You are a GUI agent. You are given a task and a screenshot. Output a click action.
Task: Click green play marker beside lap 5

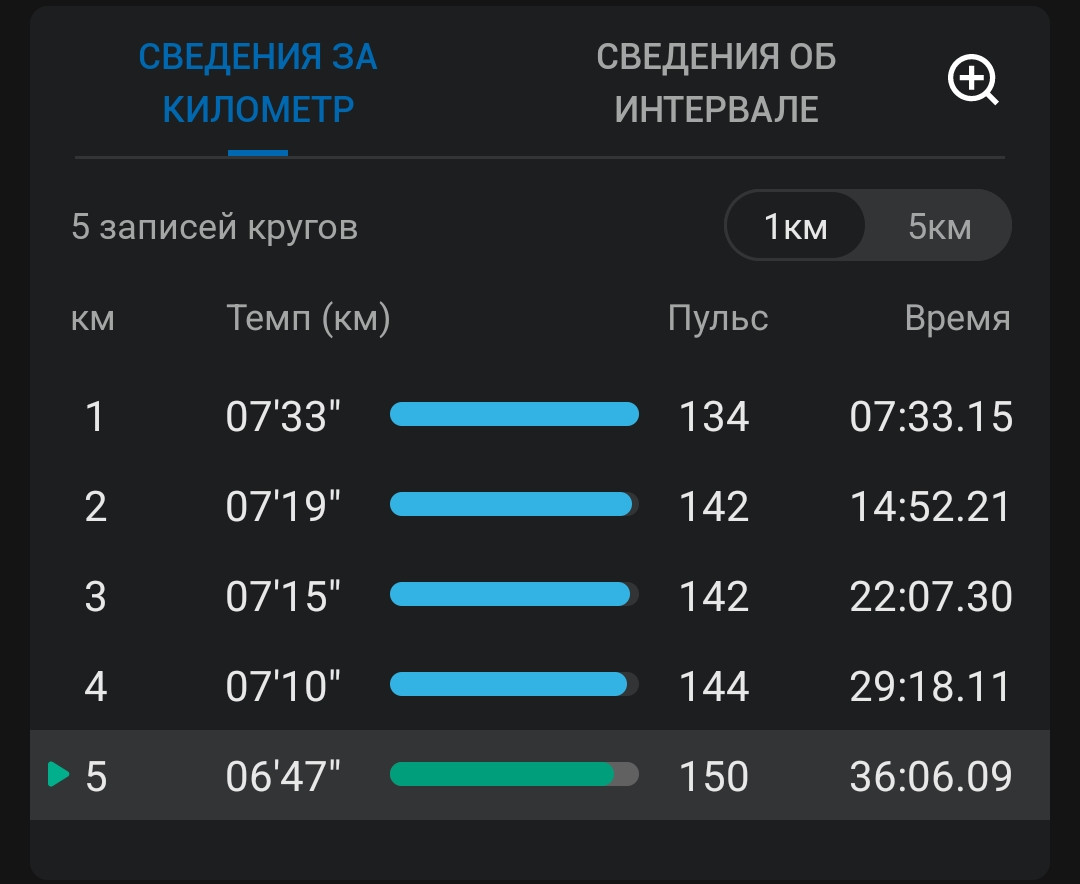pyautogui.click(x=59, y=774)
